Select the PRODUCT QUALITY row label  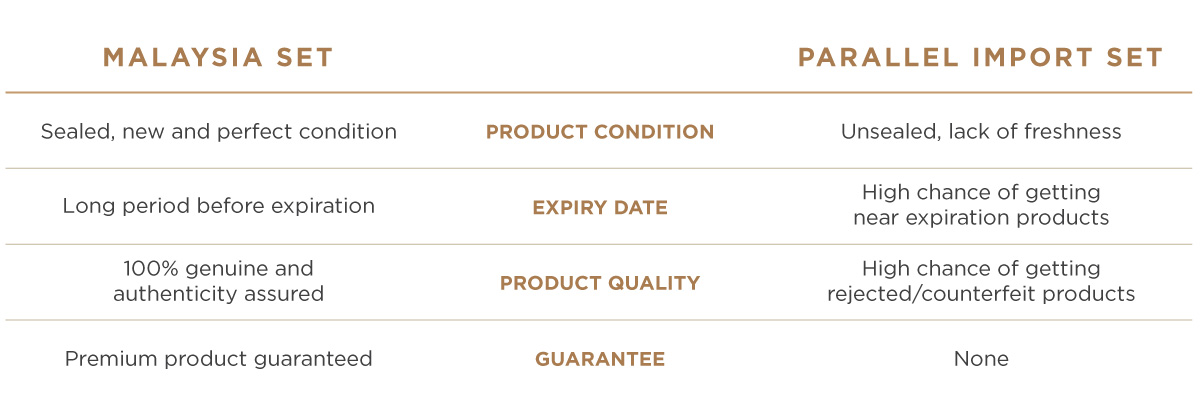point(600,283)
